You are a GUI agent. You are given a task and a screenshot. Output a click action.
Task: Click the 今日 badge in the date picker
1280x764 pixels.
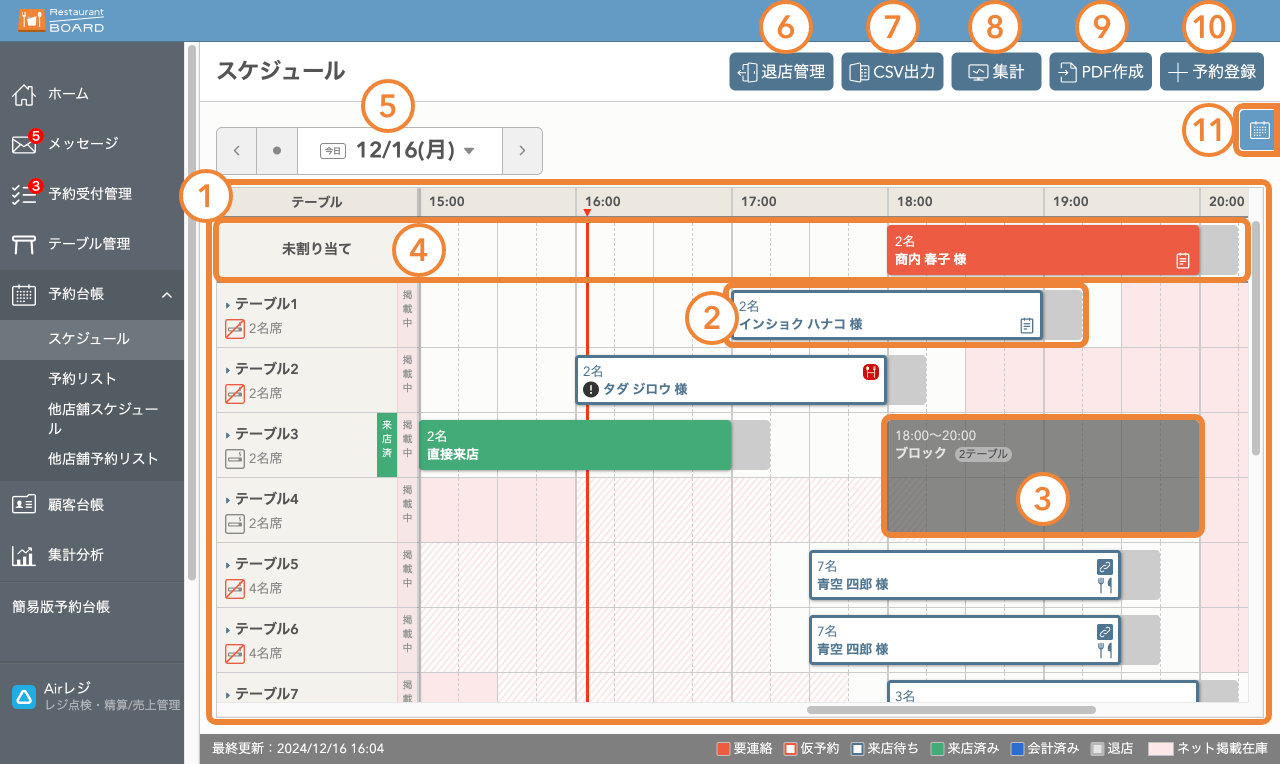(x=333, y=151)
